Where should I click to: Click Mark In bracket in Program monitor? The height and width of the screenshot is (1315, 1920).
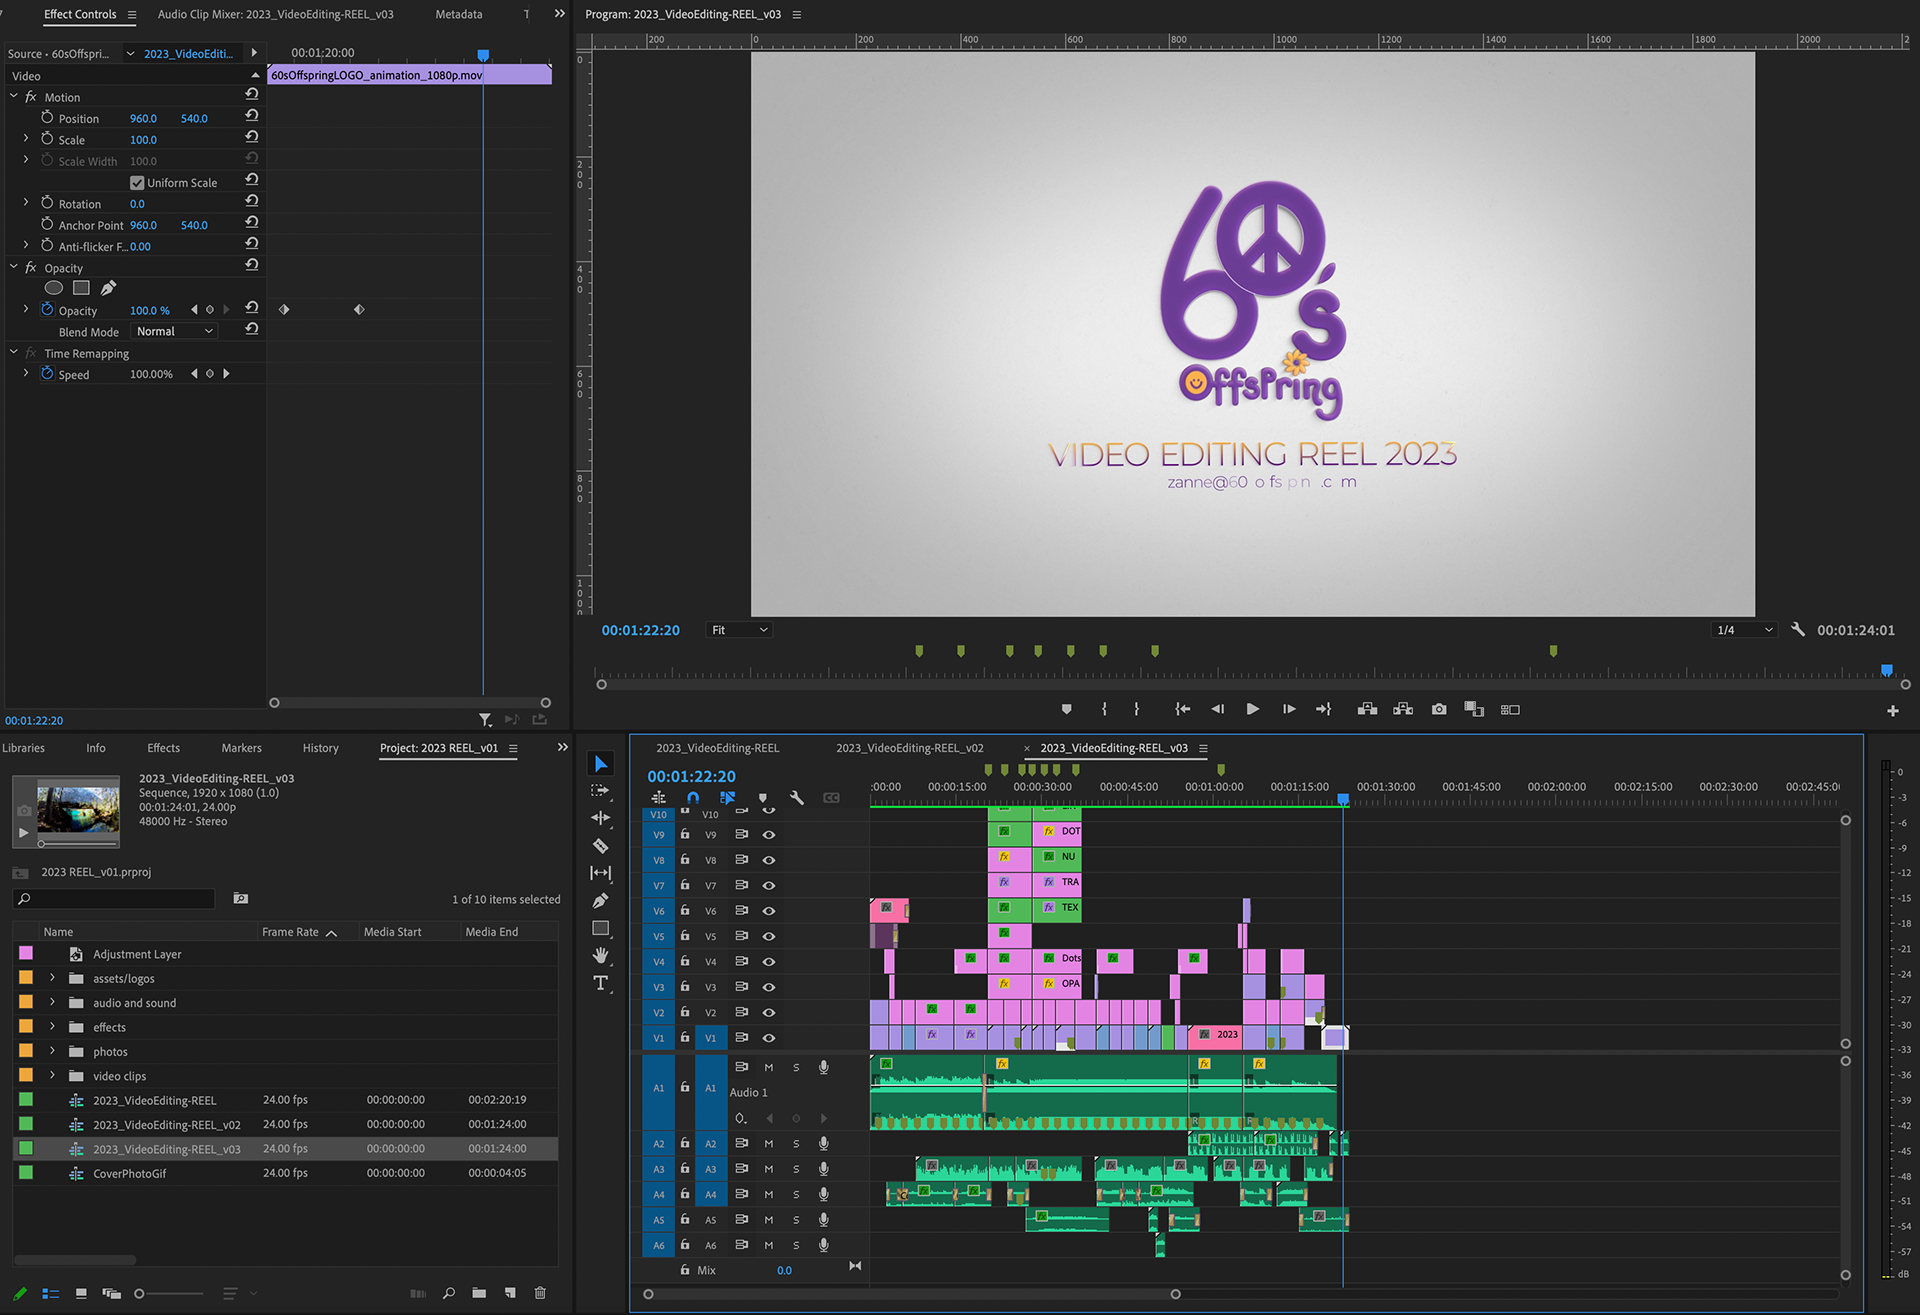click(1104, 709)
